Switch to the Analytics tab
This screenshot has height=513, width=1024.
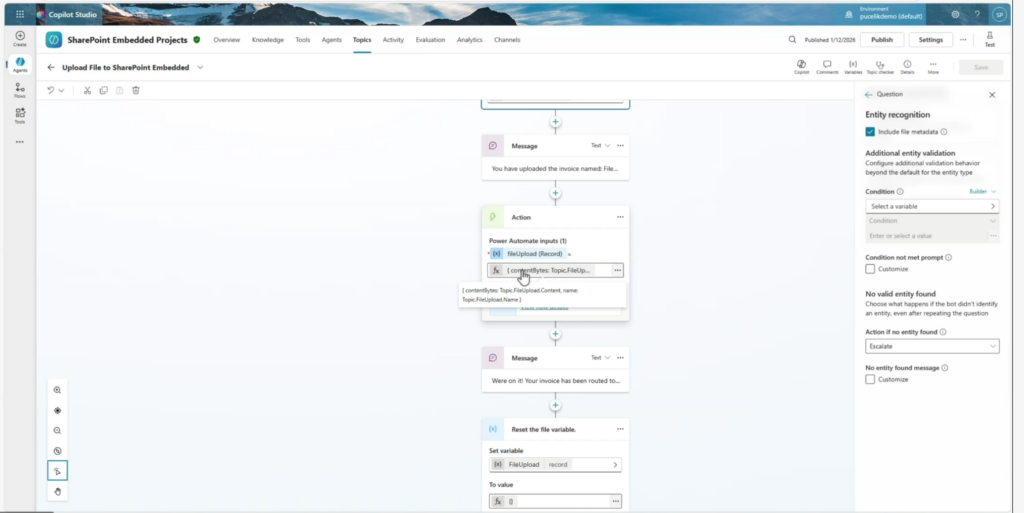(x=470, y=40)
